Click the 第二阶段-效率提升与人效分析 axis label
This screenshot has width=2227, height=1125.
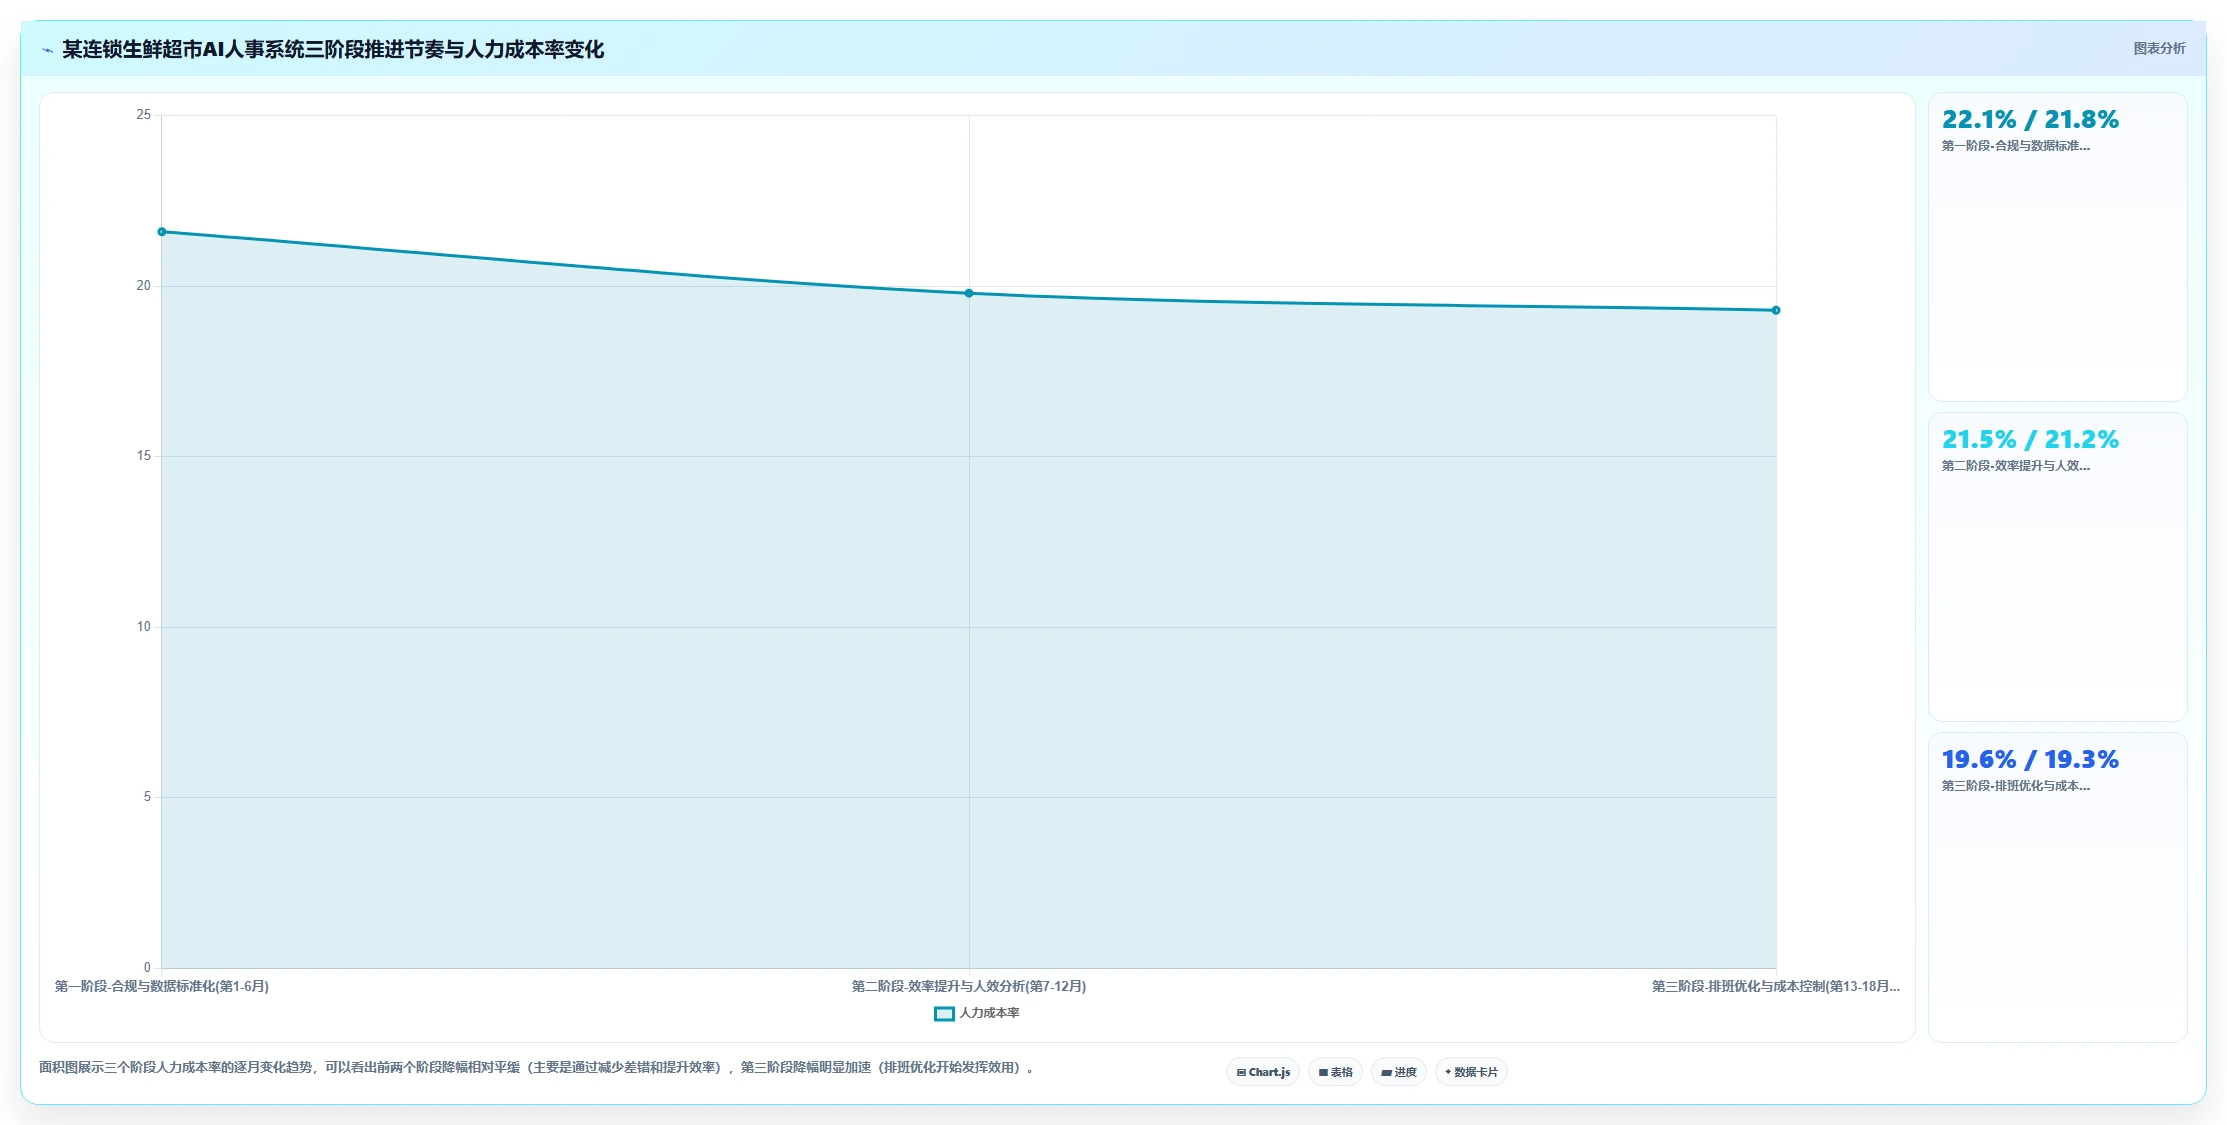969,986
